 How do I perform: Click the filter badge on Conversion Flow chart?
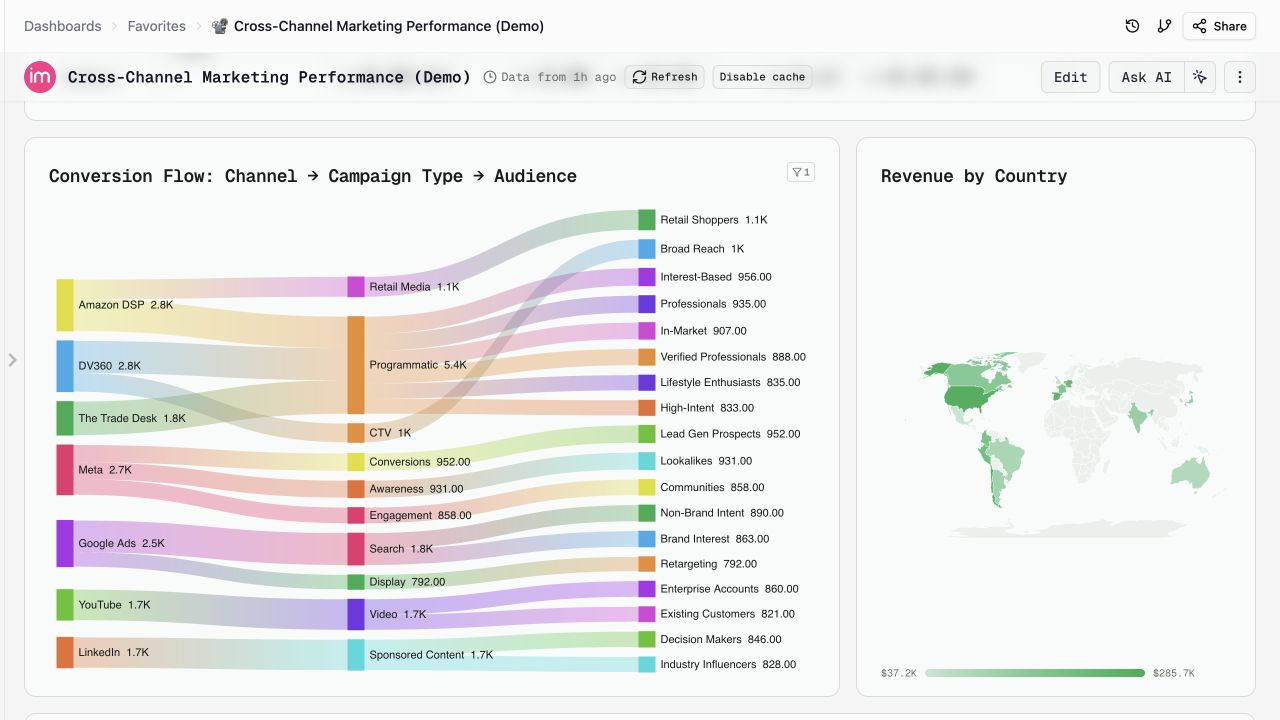pos(801,172)
